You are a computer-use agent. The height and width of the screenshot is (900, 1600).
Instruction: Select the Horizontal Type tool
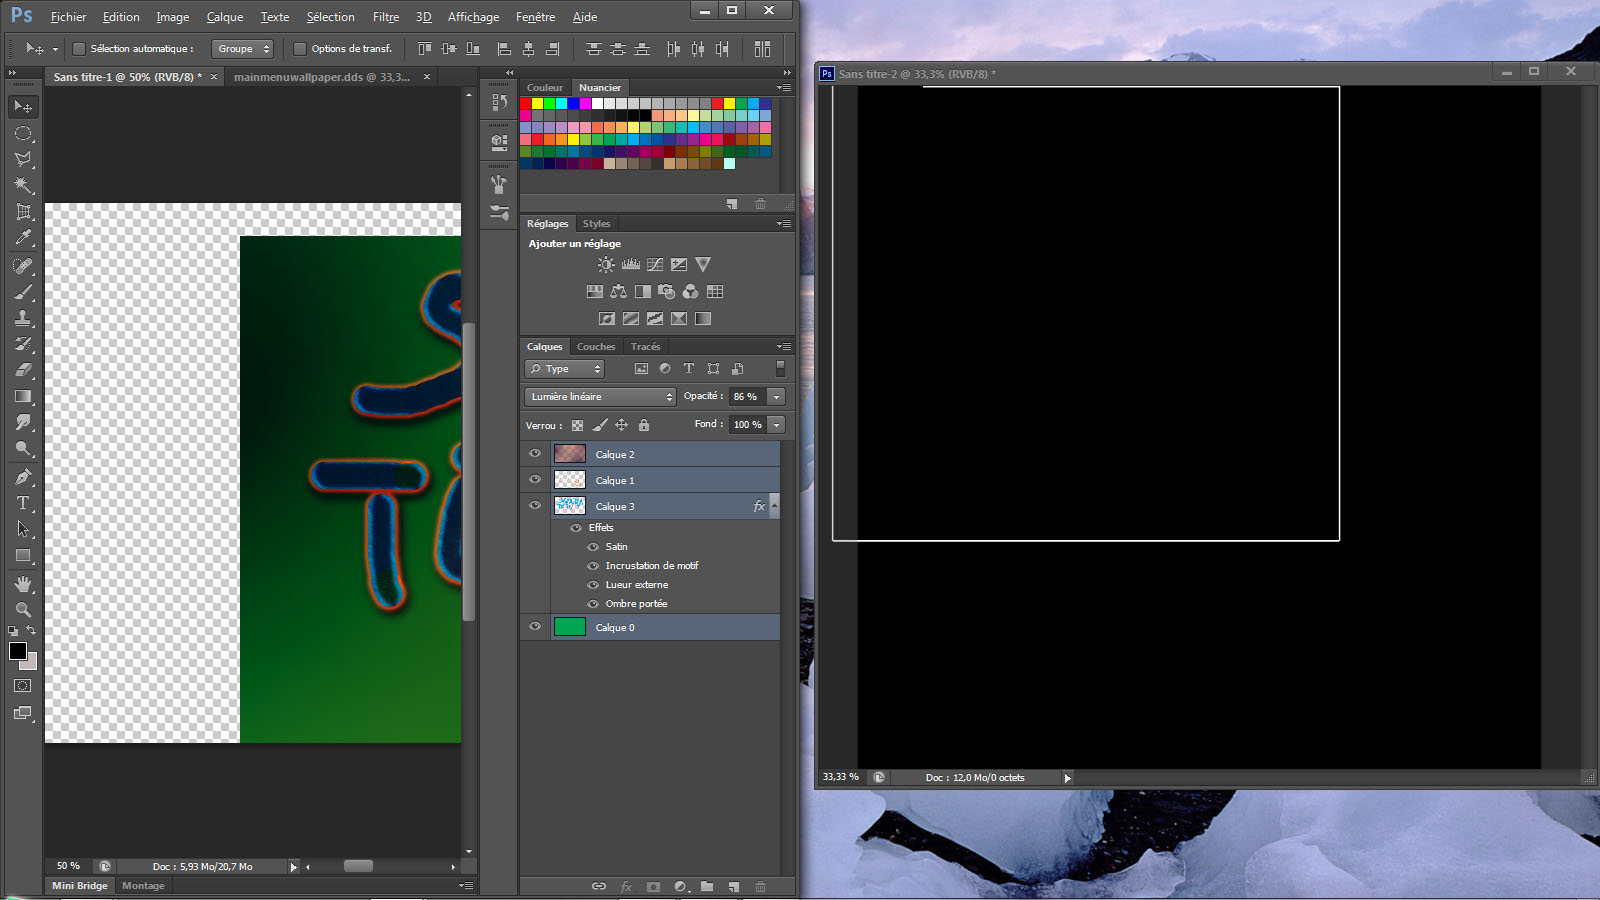coord(23,503)
